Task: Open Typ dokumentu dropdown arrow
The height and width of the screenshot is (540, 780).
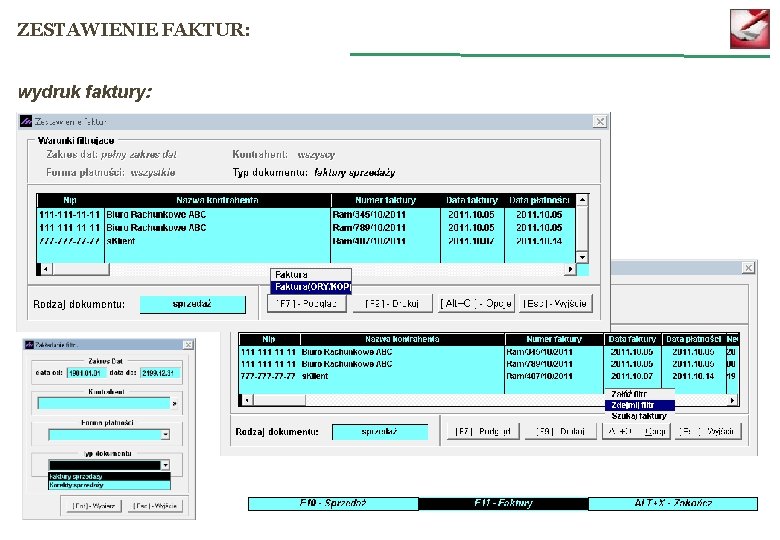Action: point(165,465)
